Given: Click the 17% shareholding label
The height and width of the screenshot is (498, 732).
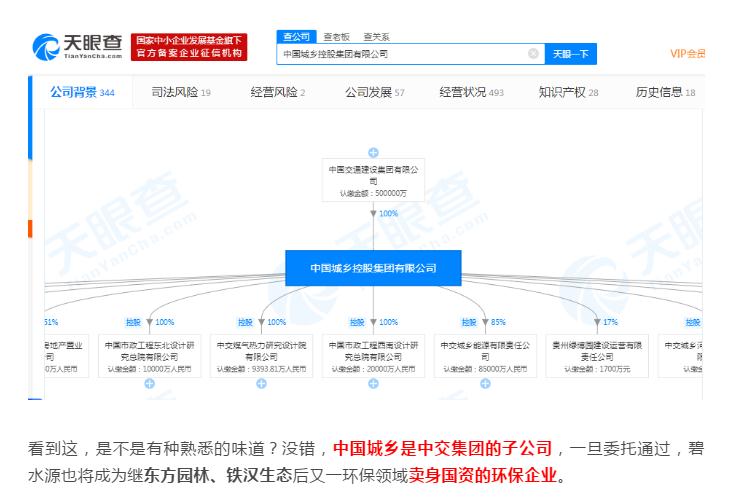Looking at the screenshot, I should coord(610,322).
